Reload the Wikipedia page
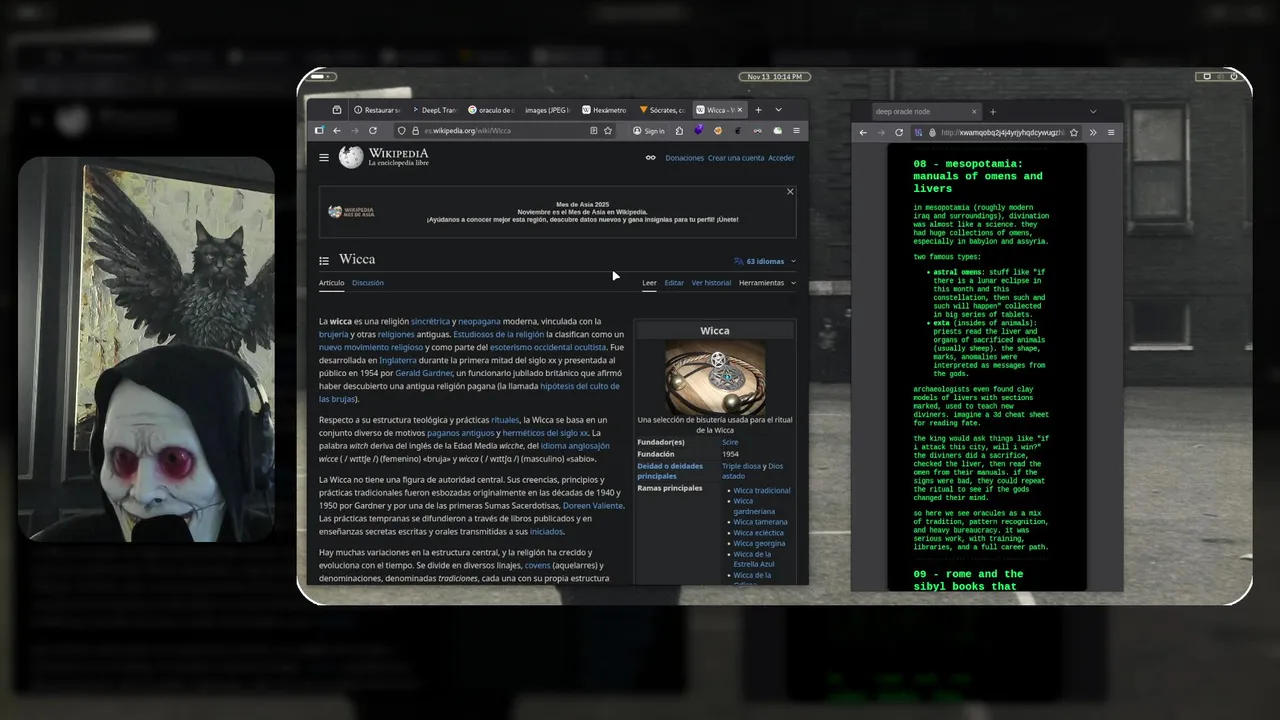 373,131
